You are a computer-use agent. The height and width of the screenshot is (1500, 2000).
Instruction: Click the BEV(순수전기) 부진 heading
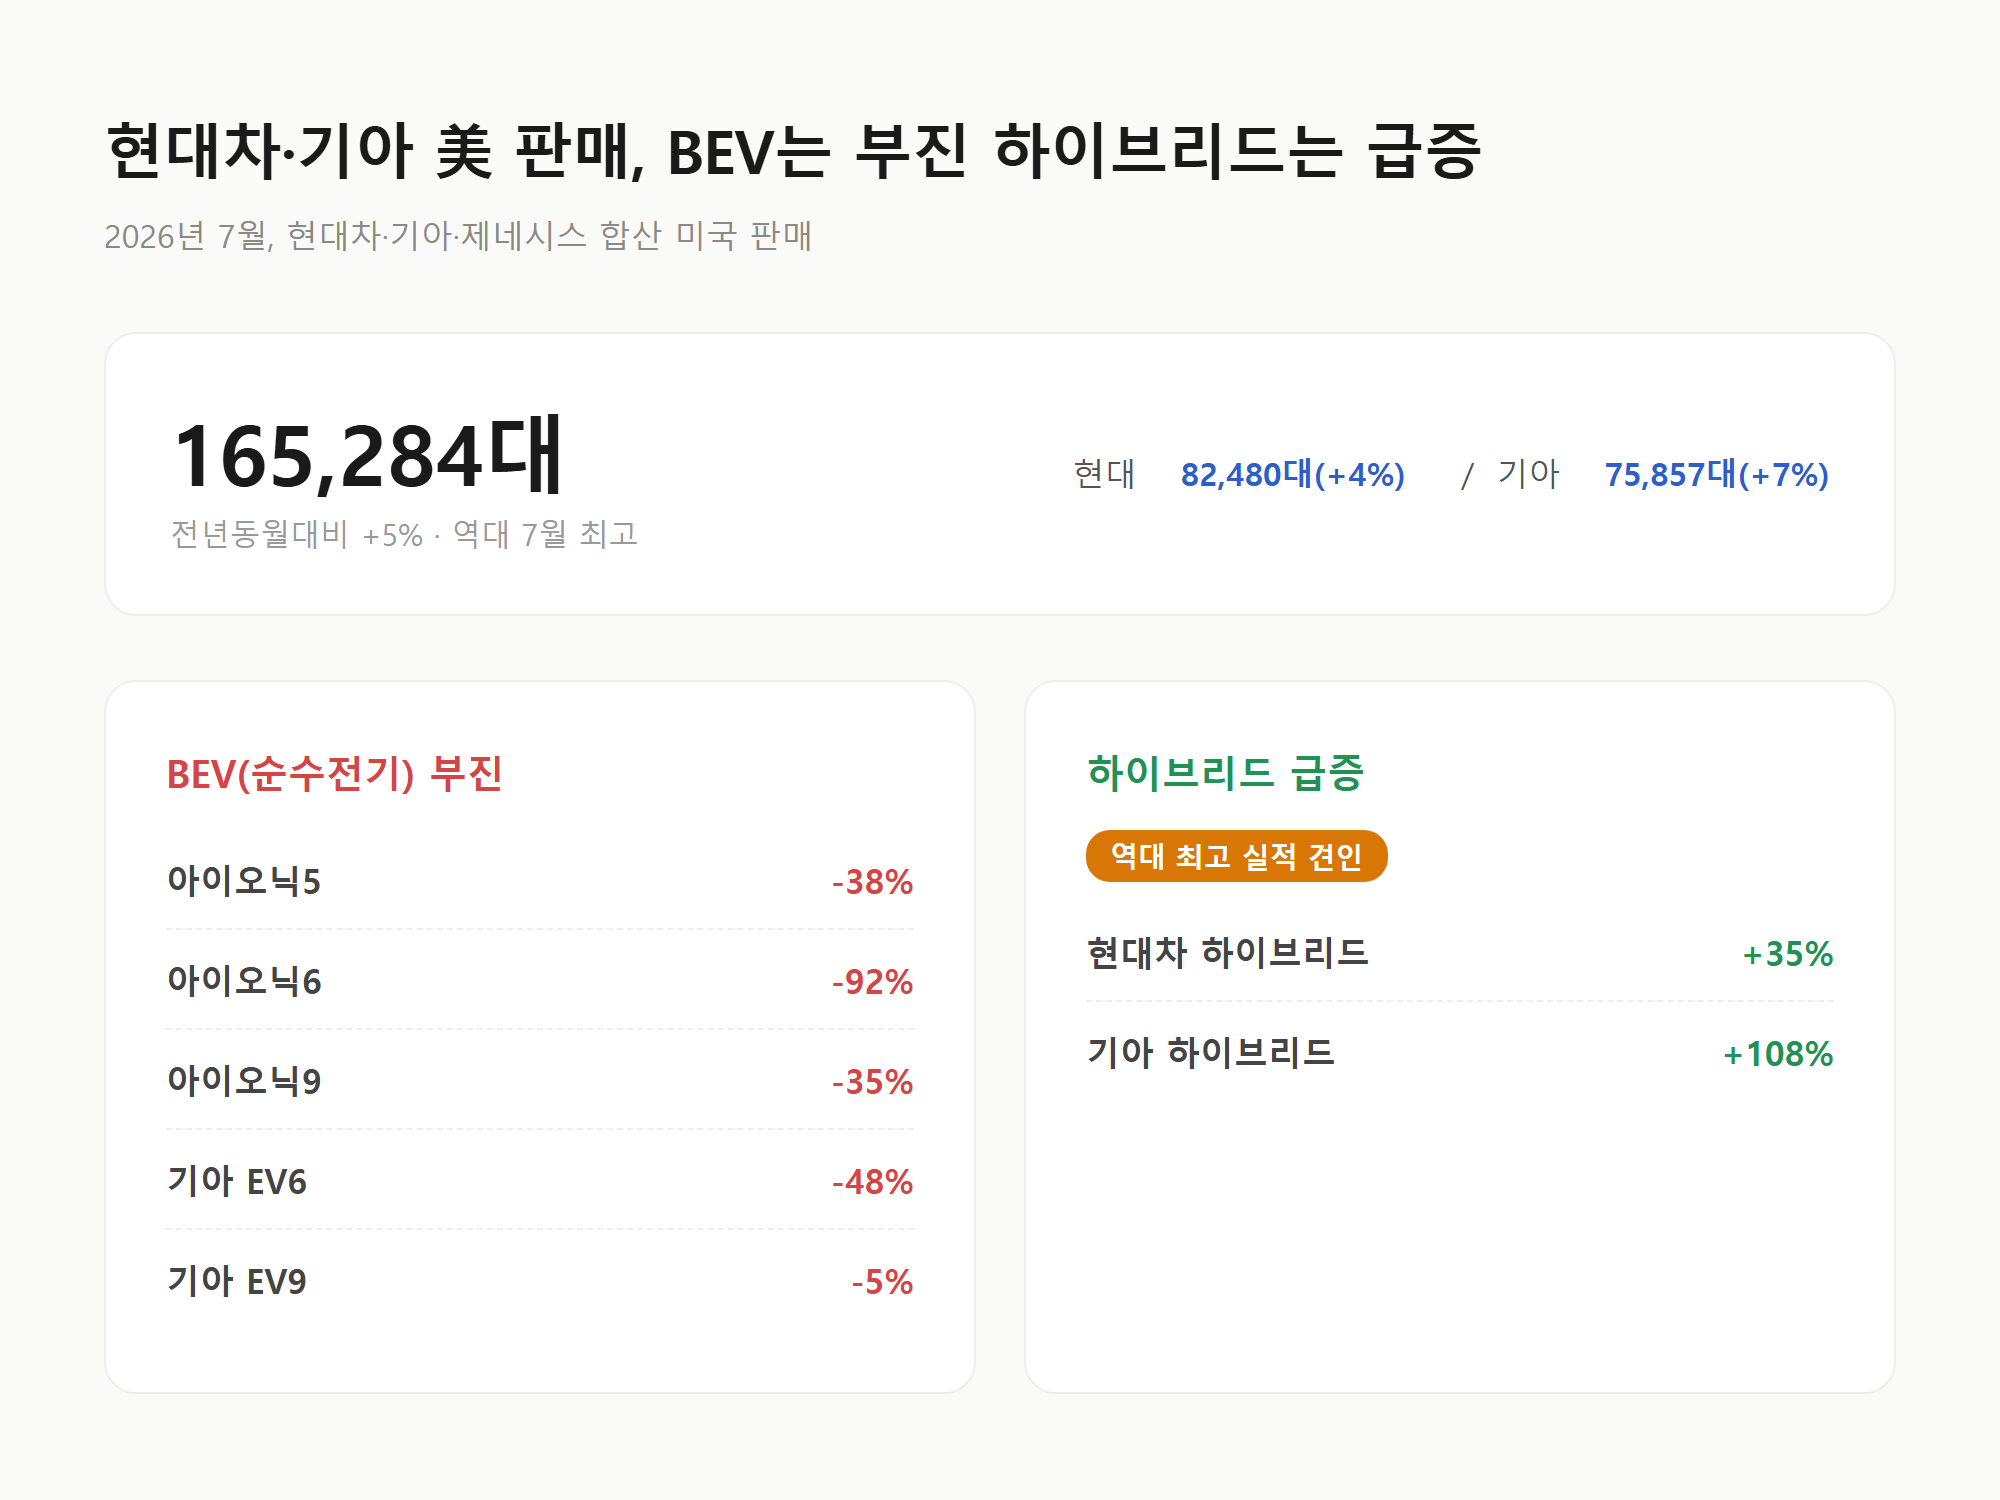pyautogui.click(x=334, y=774)
